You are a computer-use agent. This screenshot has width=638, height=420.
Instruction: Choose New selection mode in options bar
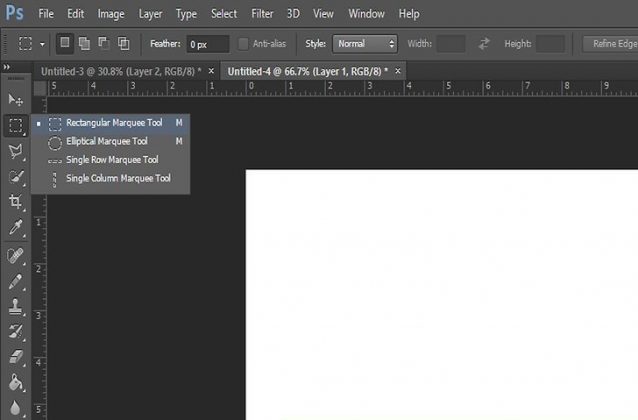[x=65, y=44]
